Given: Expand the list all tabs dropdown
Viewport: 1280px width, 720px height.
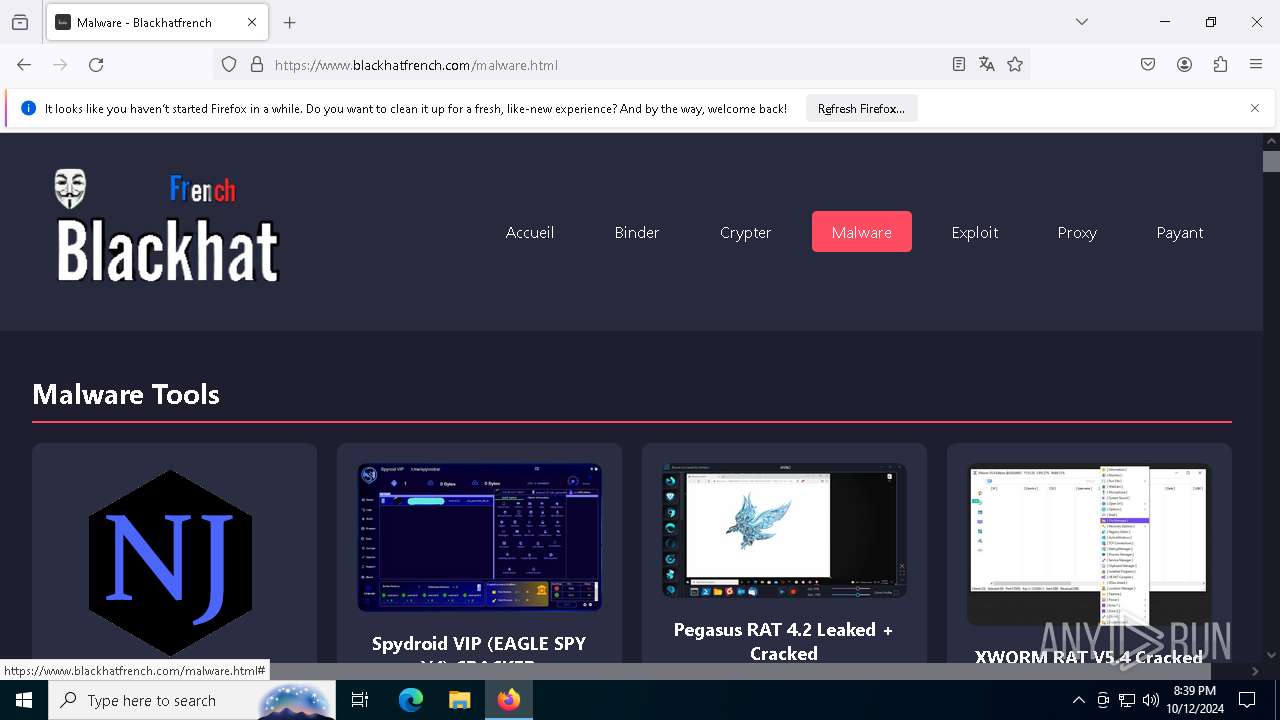Looking at the screenshot, I should [x=1082, y=22].
